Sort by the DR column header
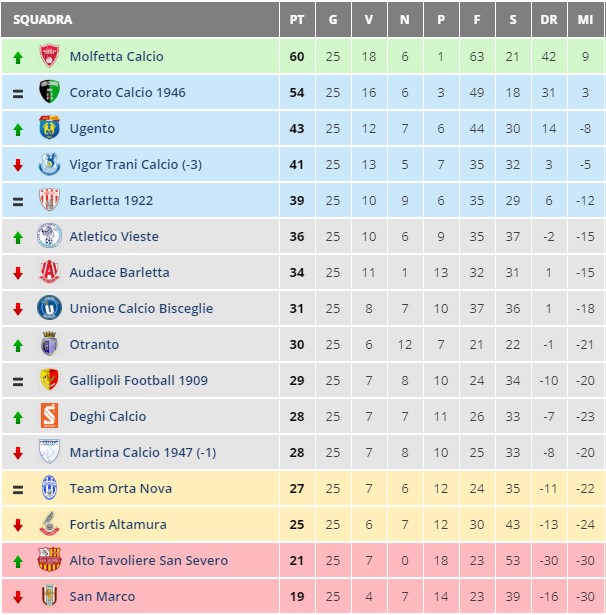The width and height of the screenshot is (606, 615). click(548, 20)
